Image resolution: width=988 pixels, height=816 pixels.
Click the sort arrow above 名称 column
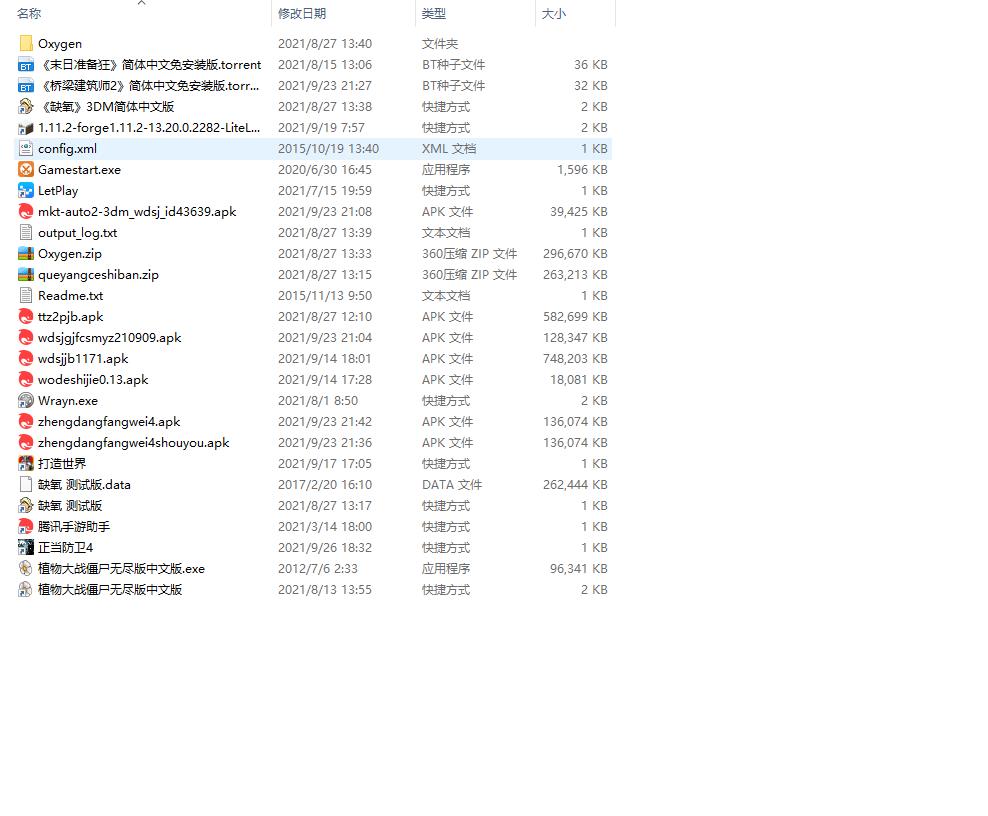tap(142, 3)
